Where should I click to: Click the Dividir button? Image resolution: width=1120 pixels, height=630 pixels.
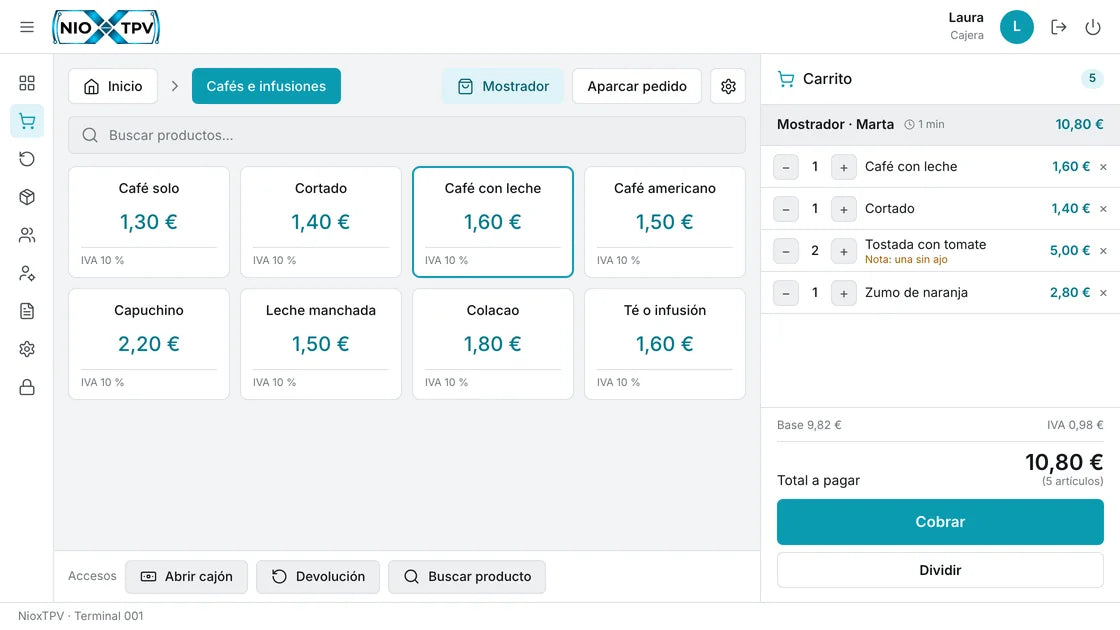coord(940,570)
